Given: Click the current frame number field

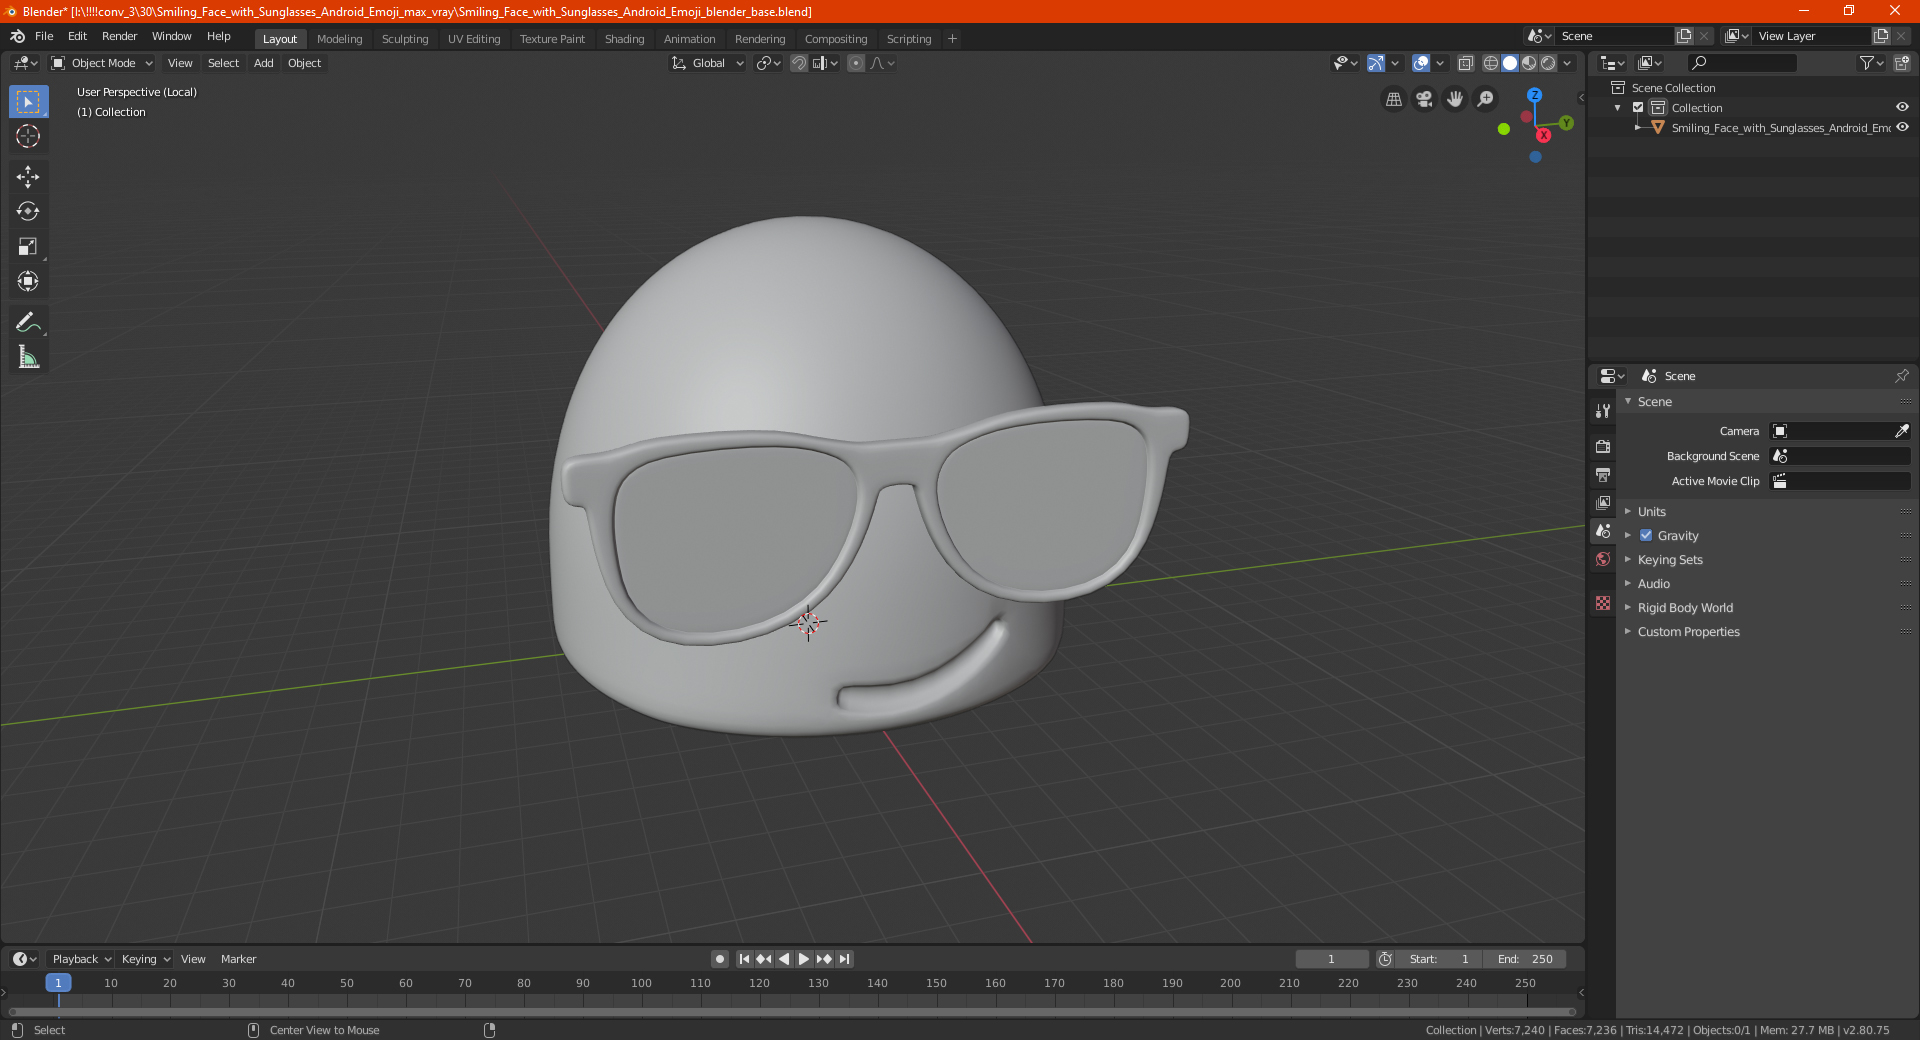Looking at the screenshot, I should pos(1331,959).
